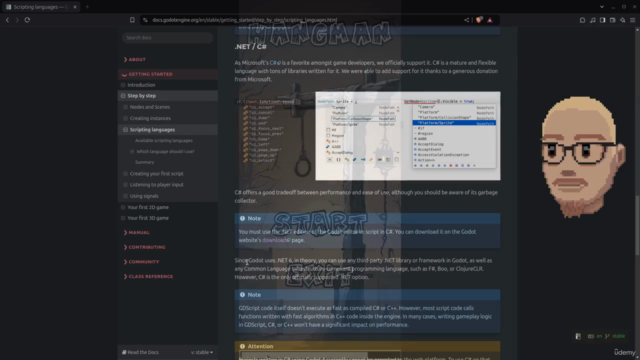The image size is (640, 360).
Task: Reload the page with the refresh icon
Action: click(x=27, y=20)
